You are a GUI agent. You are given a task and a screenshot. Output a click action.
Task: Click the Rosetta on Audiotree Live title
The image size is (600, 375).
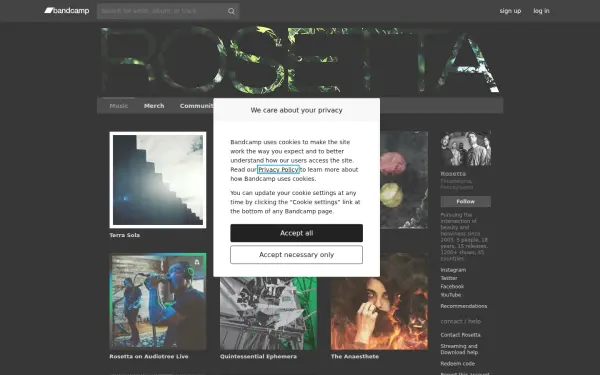click(149, 356)
